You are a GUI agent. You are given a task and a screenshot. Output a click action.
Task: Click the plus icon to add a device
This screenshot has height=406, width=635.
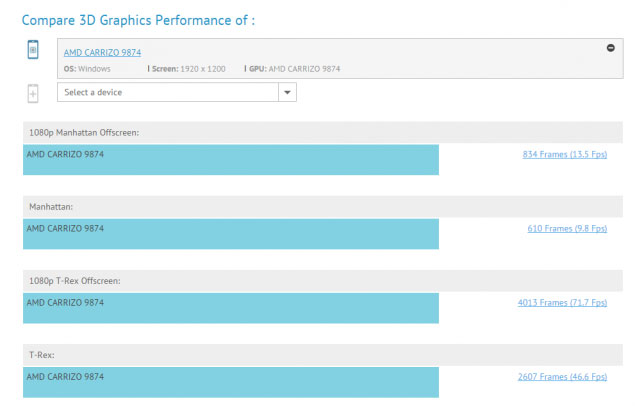pyautogui.click(x=33, y=93)
